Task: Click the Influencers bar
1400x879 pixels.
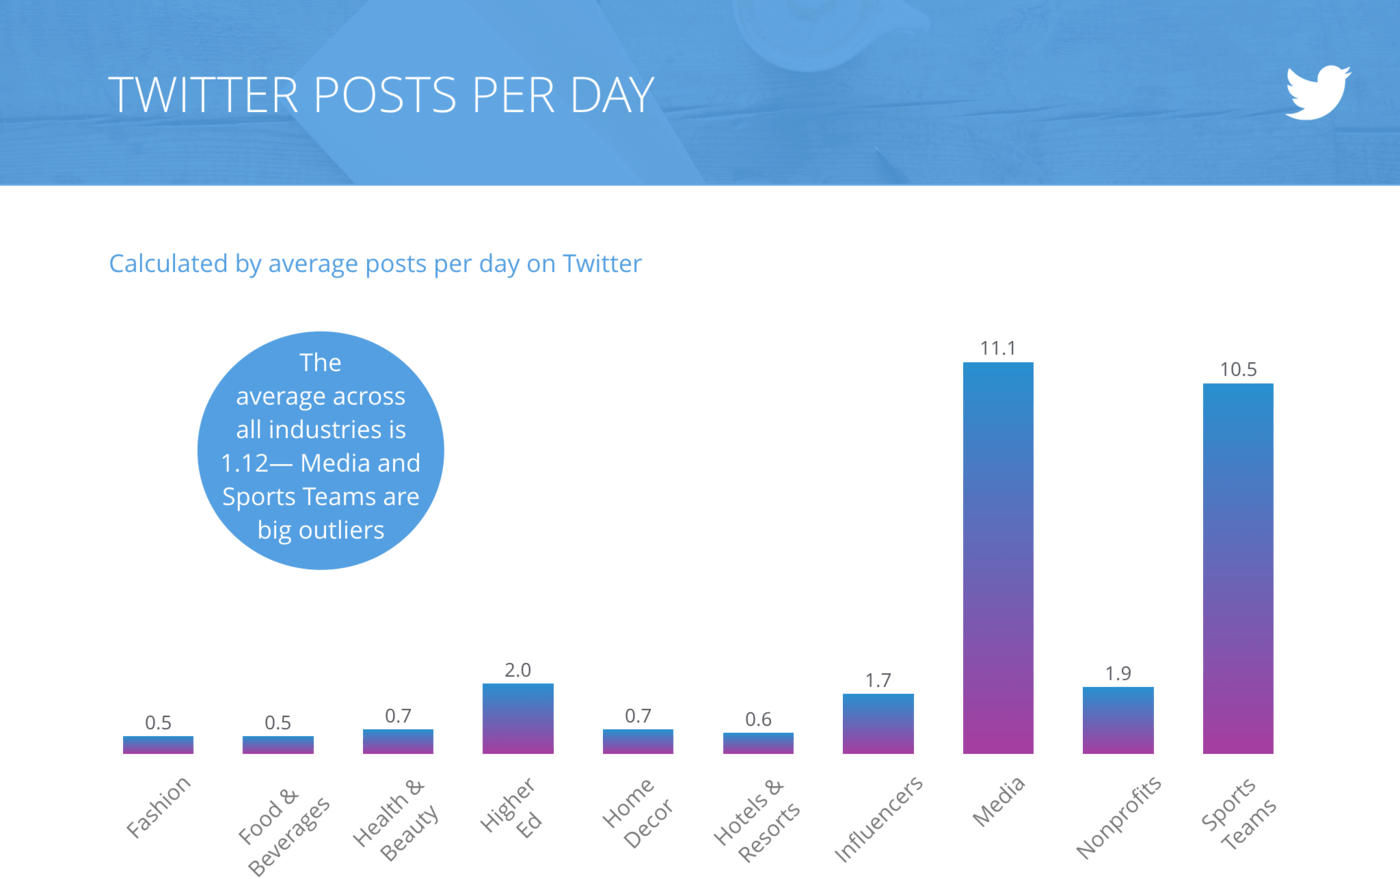Action: pos(878,724)
